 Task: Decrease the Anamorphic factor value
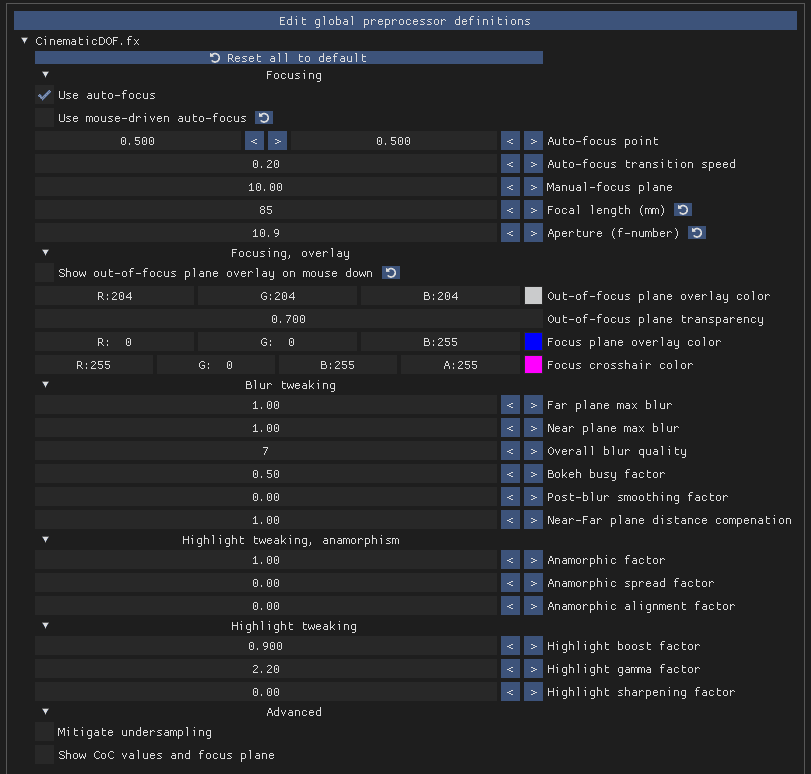[x=510, y=560]
